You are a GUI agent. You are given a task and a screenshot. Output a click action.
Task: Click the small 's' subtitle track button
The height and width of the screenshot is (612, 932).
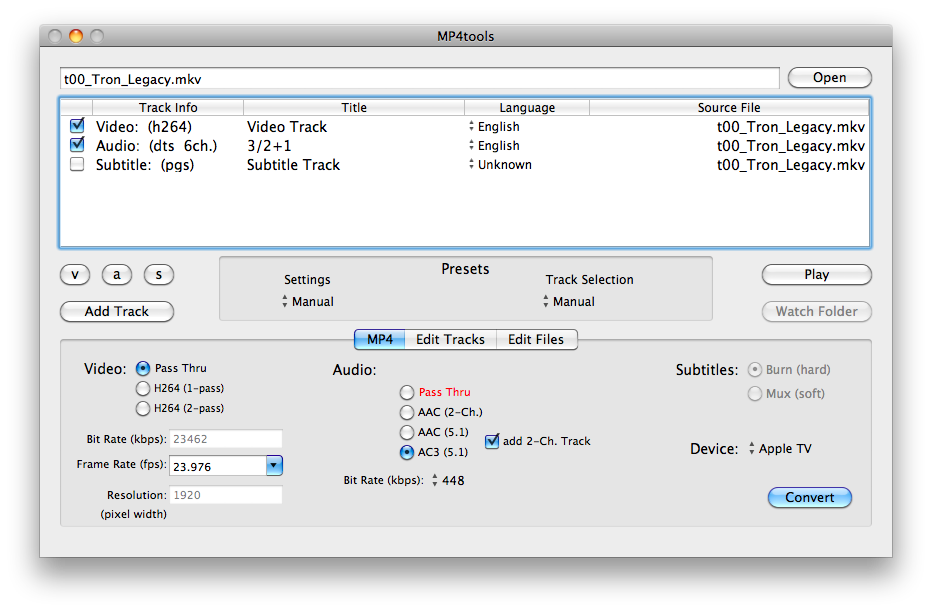[x=159, y=275]
